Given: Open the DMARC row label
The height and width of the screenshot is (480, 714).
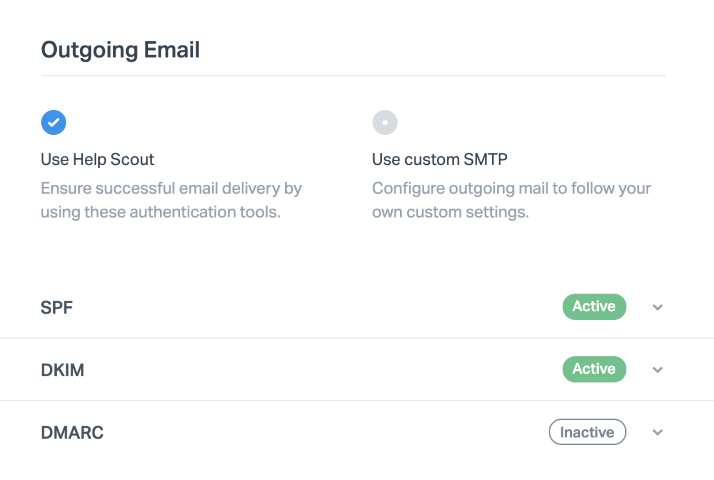Looking at the screenshot, I should (x=72, y=433).
